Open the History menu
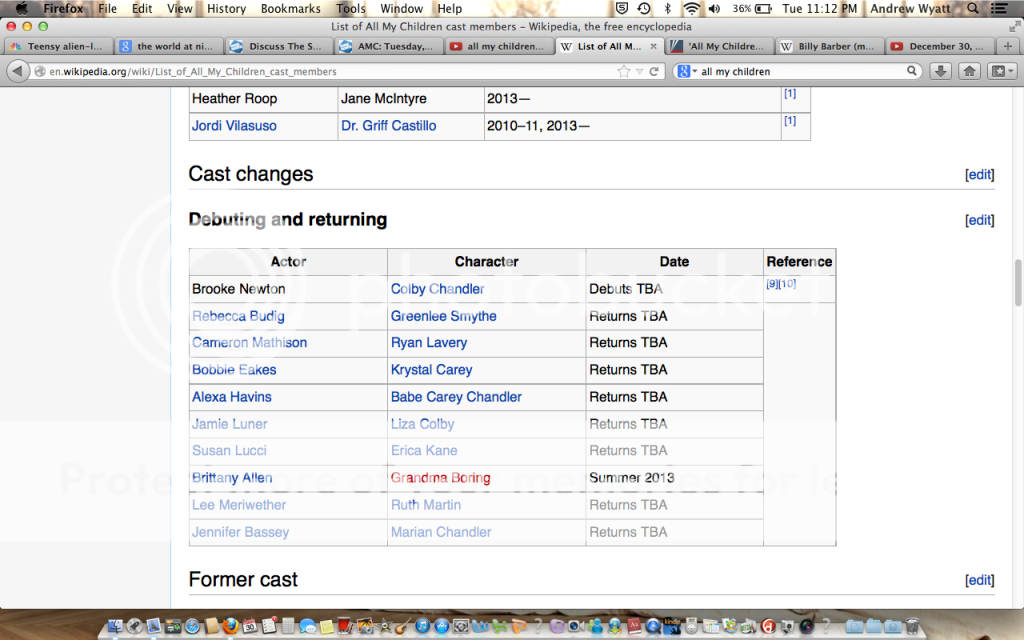This screenshot has height=640, width=1024. 226,8
